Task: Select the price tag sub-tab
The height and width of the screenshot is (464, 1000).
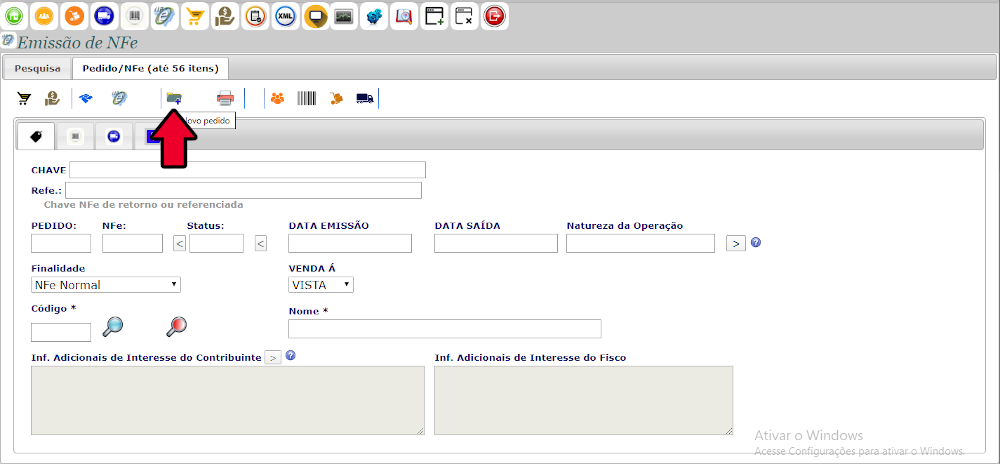Action: point(36,136)
